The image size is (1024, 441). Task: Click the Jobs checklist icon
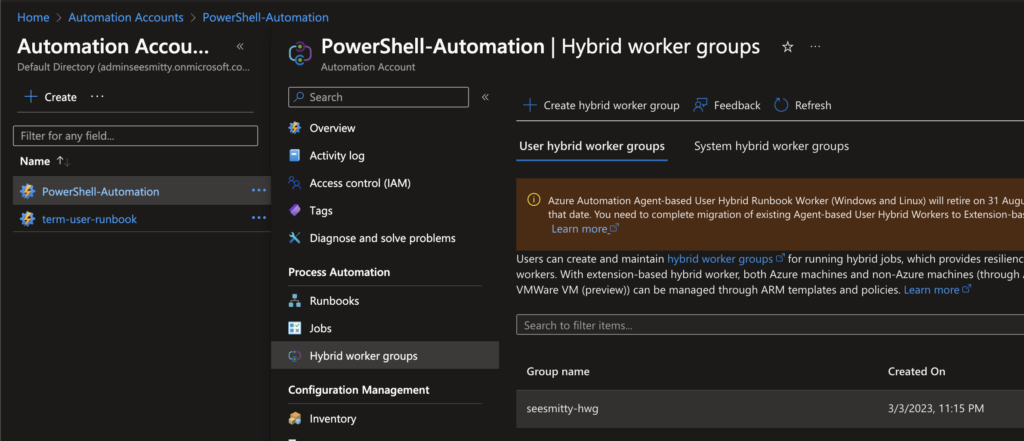coord(295,329)
